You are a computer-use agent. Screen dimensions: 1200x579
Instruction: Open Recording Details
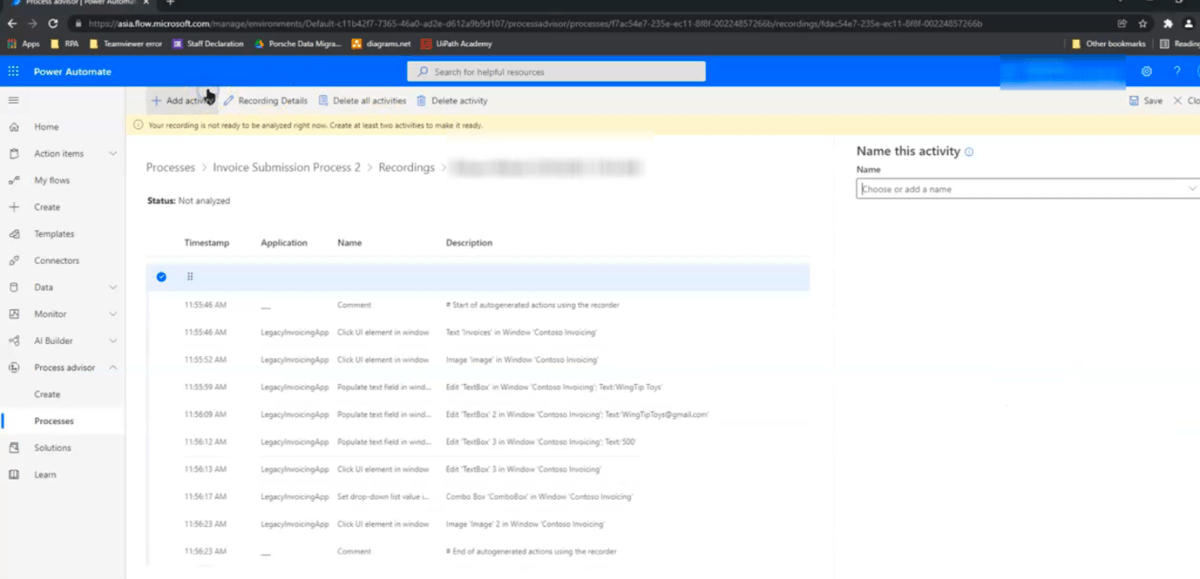tap(265, 101)
